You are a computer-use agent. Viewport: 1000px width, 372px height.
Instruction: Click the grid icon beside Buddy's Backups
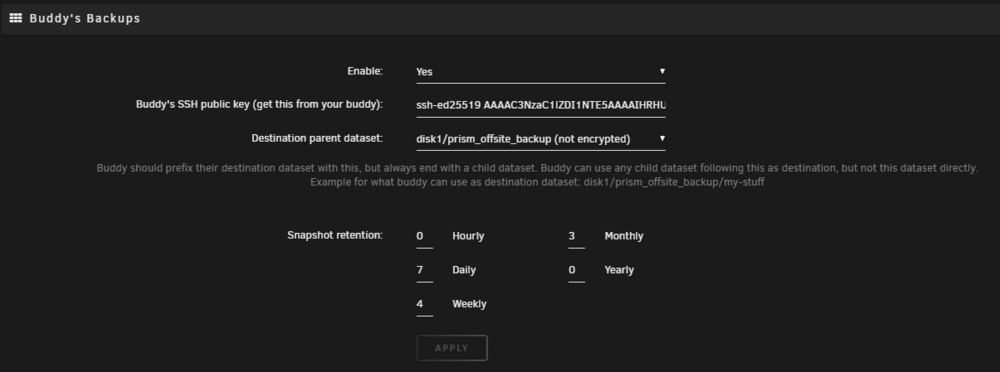coord(16,19)
